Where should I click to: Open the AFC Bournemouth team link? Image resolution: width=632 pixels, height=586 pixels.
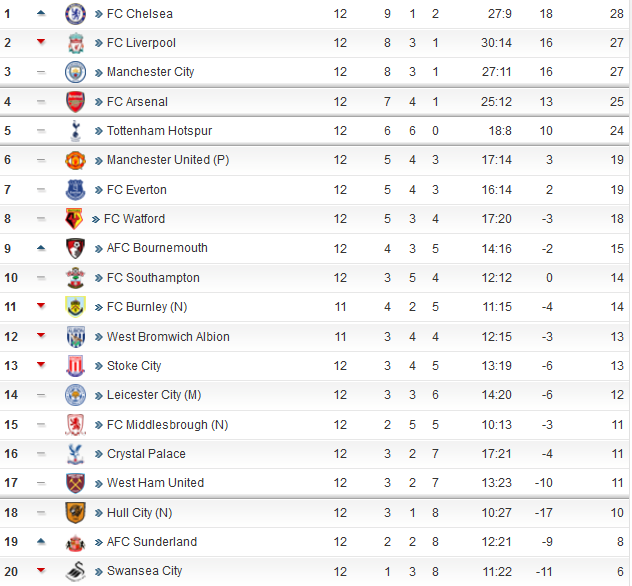(157, 248)
